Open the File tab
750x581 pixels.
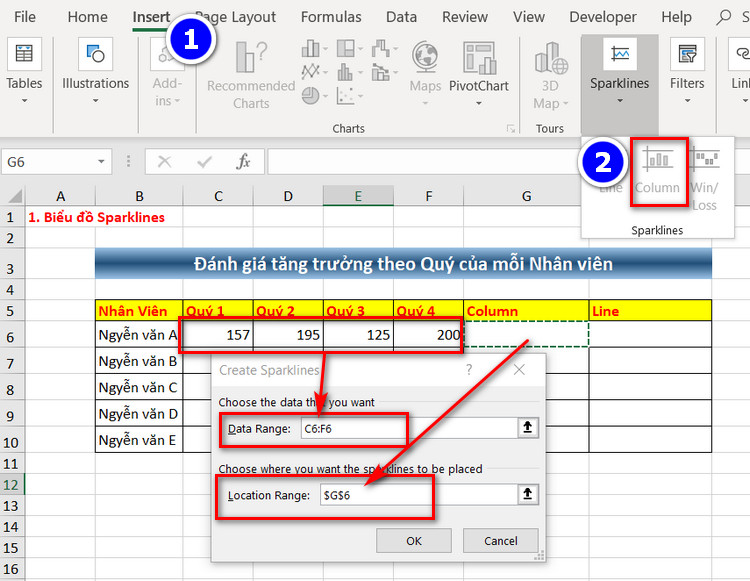[x=25, y=17]
